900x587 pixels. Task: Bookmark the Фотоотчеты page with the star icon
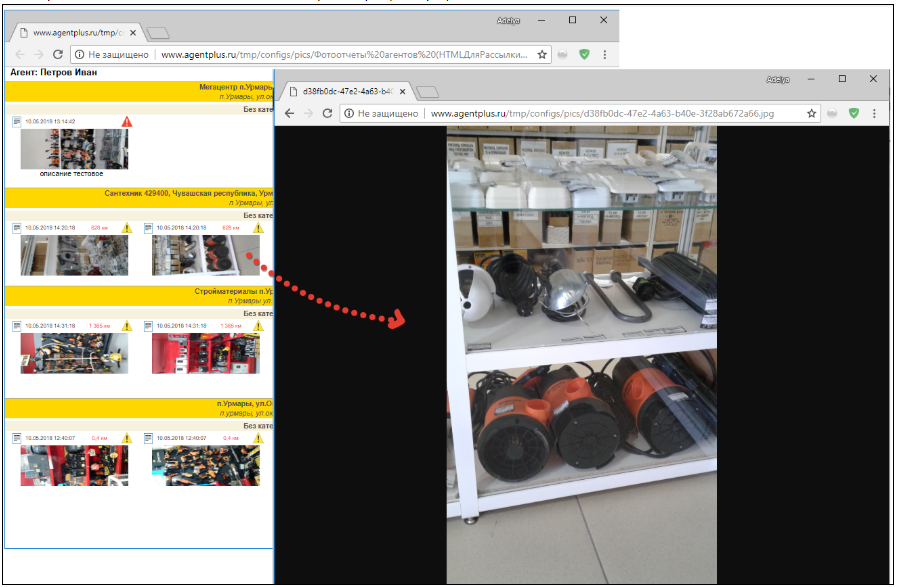point(542,55)
